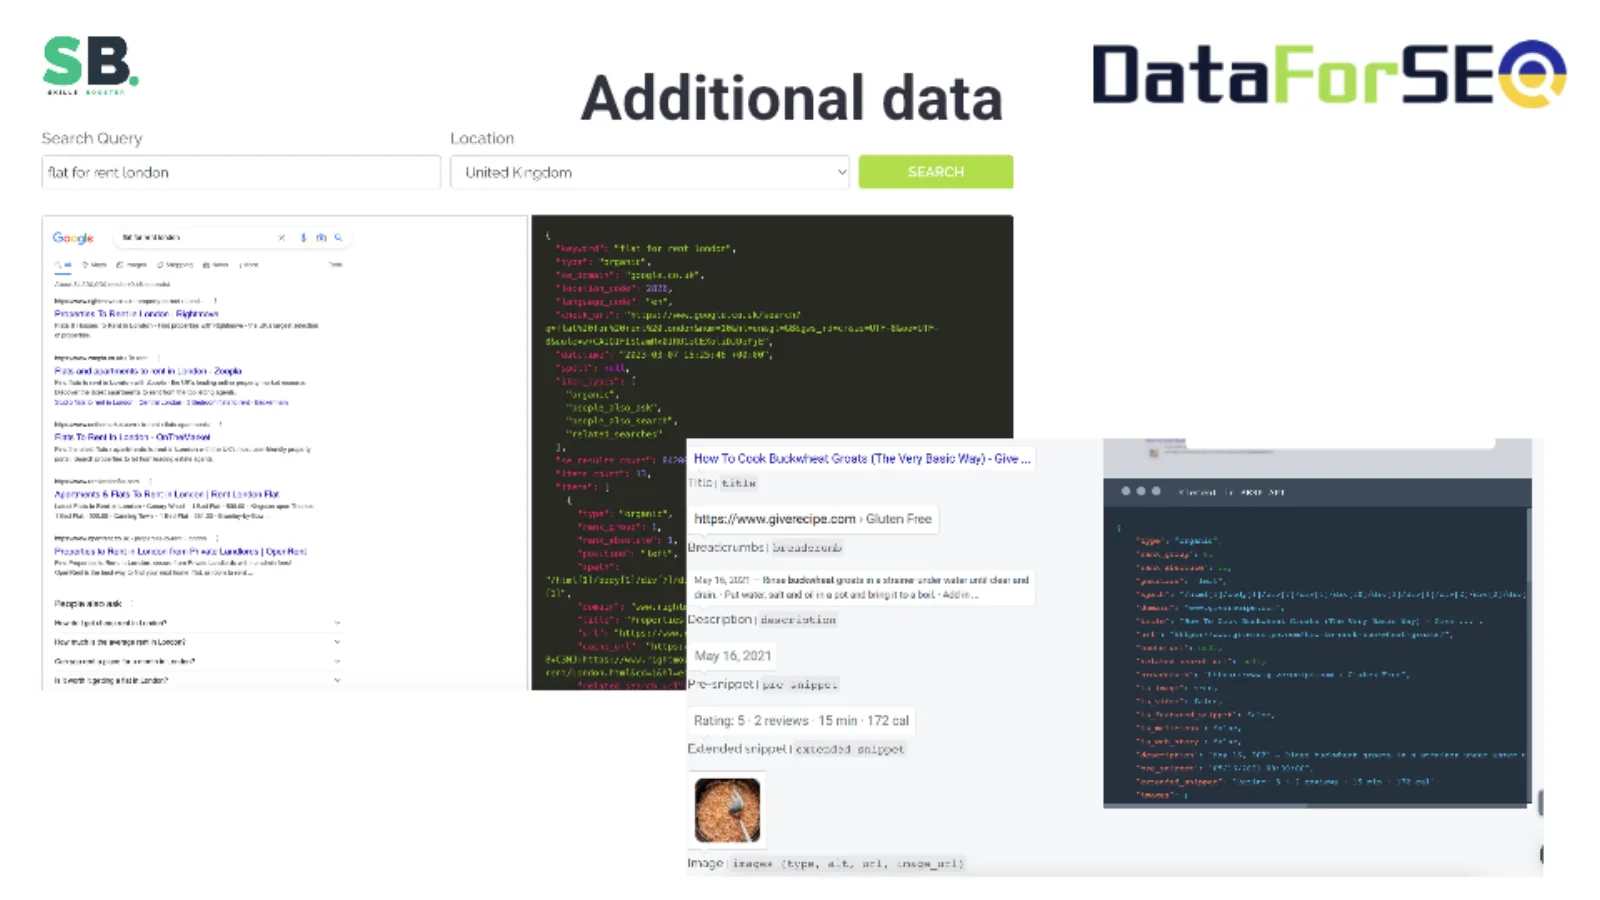Click the DataForSEO logo

pos(1329,74)
